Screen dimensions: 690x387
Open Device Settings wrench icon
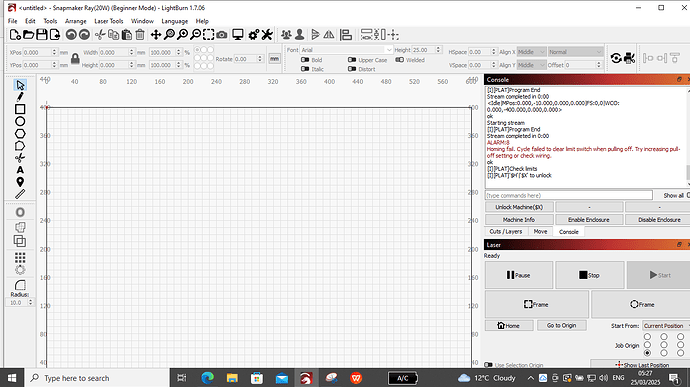(267, 35)
